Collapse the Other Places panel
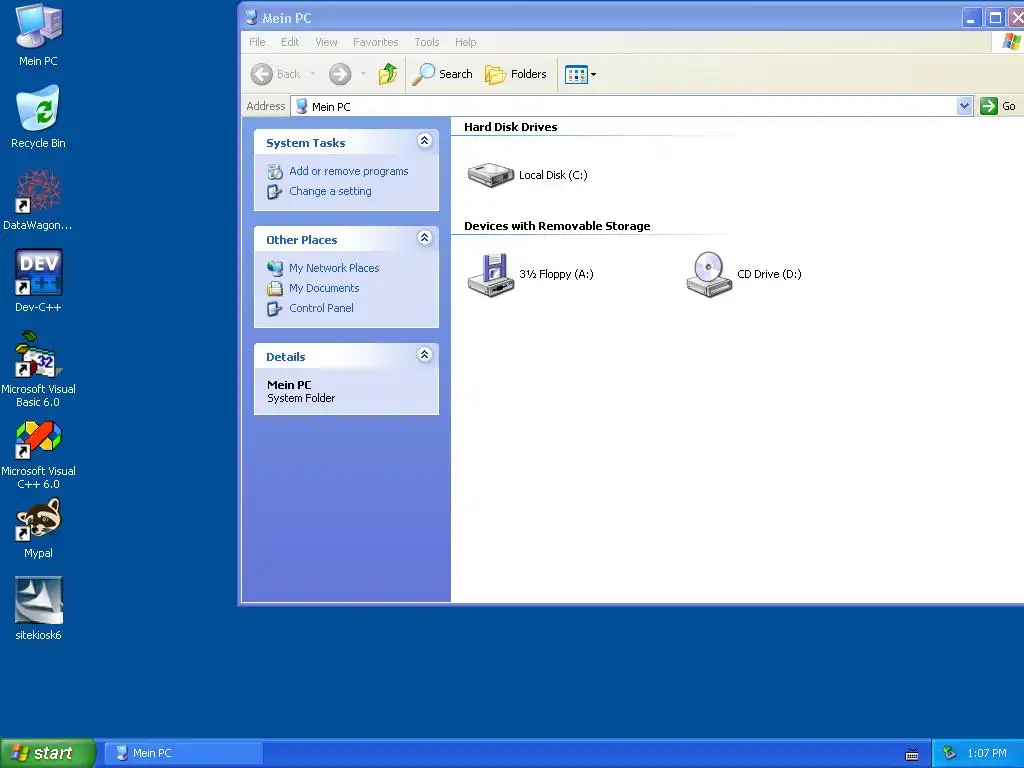 coord(424,238)
